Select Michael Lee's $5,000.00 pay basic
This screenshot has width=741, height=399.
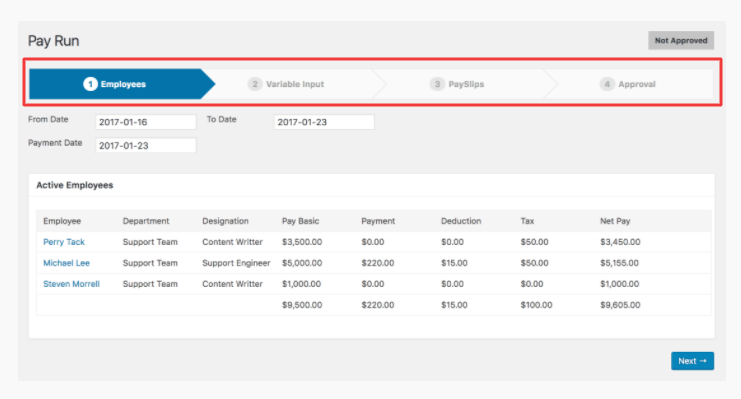[302, 263]
